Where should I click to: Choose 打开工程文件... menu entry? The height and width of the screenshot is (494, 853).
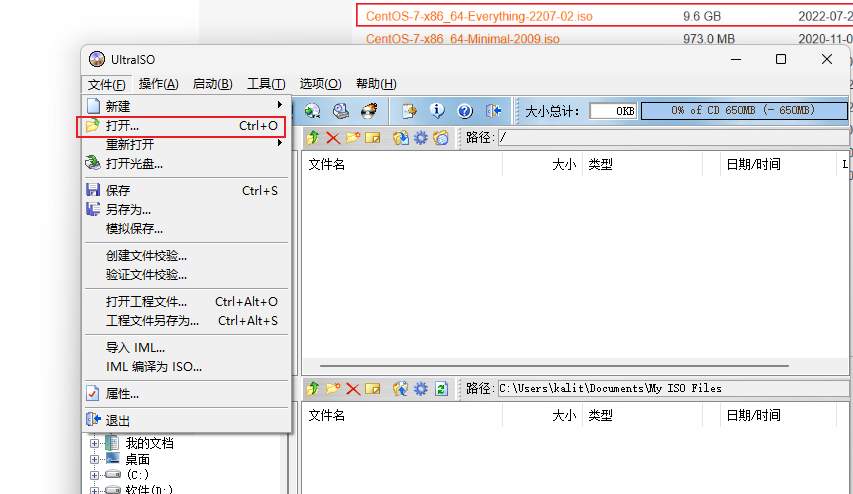186,301
